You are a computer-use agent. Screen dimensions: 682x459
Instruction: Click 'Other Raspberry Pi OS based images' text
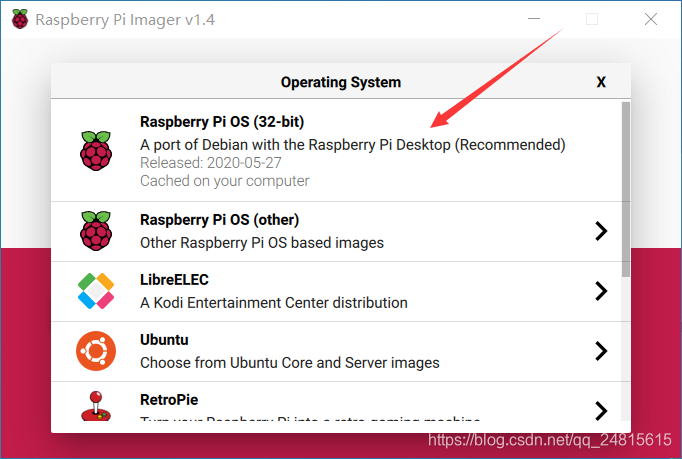point(262,243)
